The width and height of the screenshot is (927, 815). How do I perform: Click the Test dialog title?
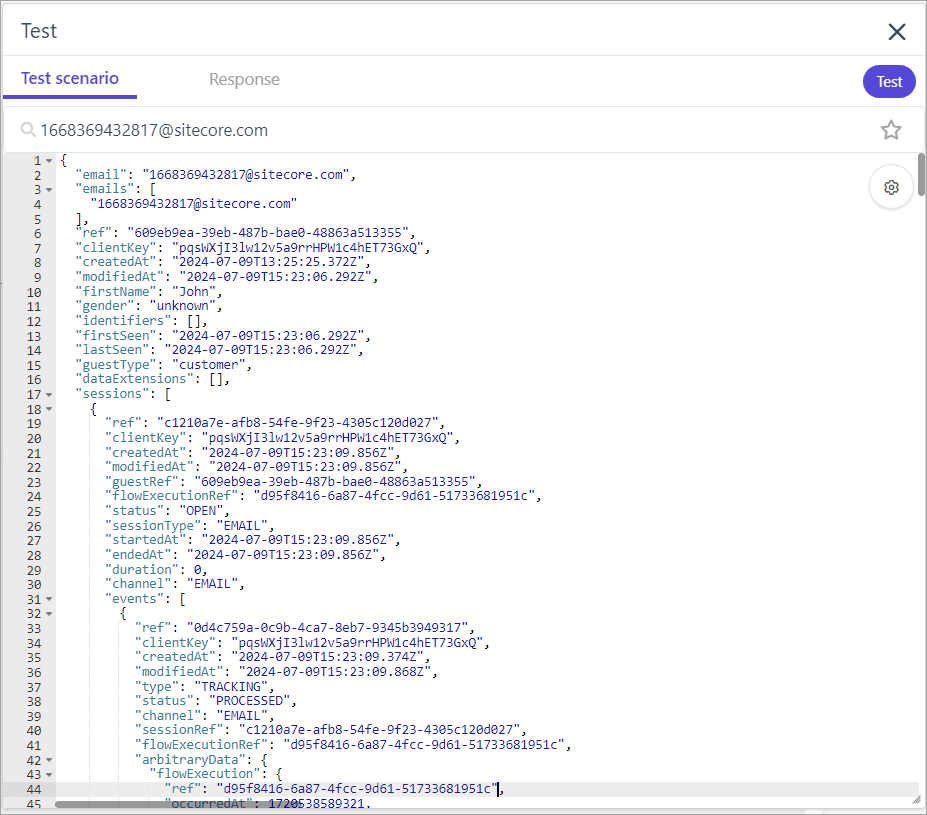pos(39,31)
